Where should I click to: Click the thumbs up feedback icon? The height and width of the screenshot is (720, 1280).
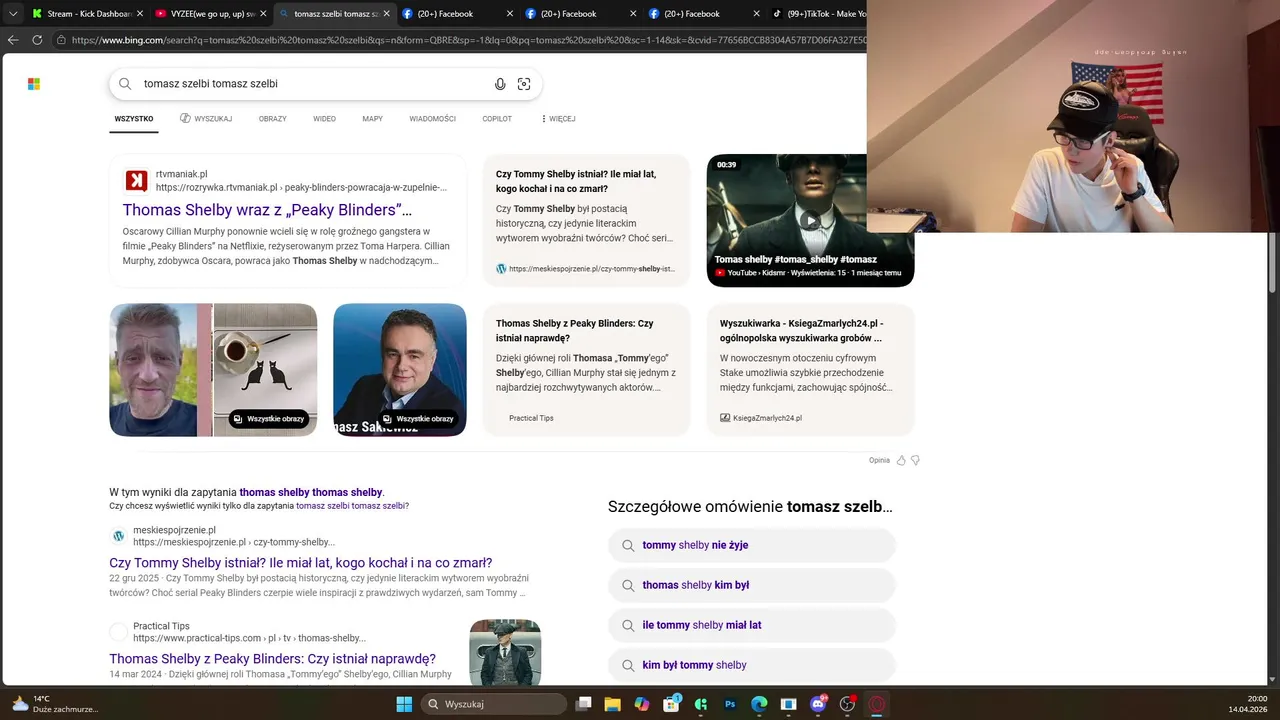(x=901, y=460)
